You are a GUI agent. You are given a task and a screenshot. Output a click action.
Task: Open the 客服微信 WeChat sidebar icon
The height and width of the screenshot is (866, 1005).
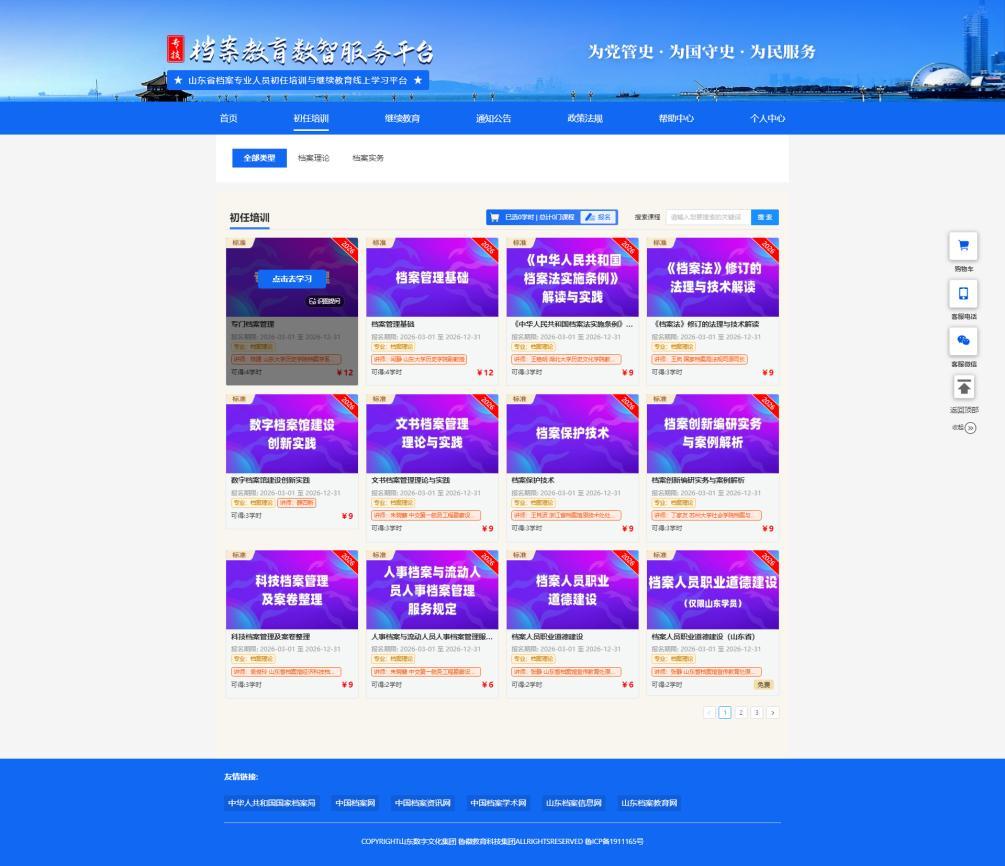963,341
